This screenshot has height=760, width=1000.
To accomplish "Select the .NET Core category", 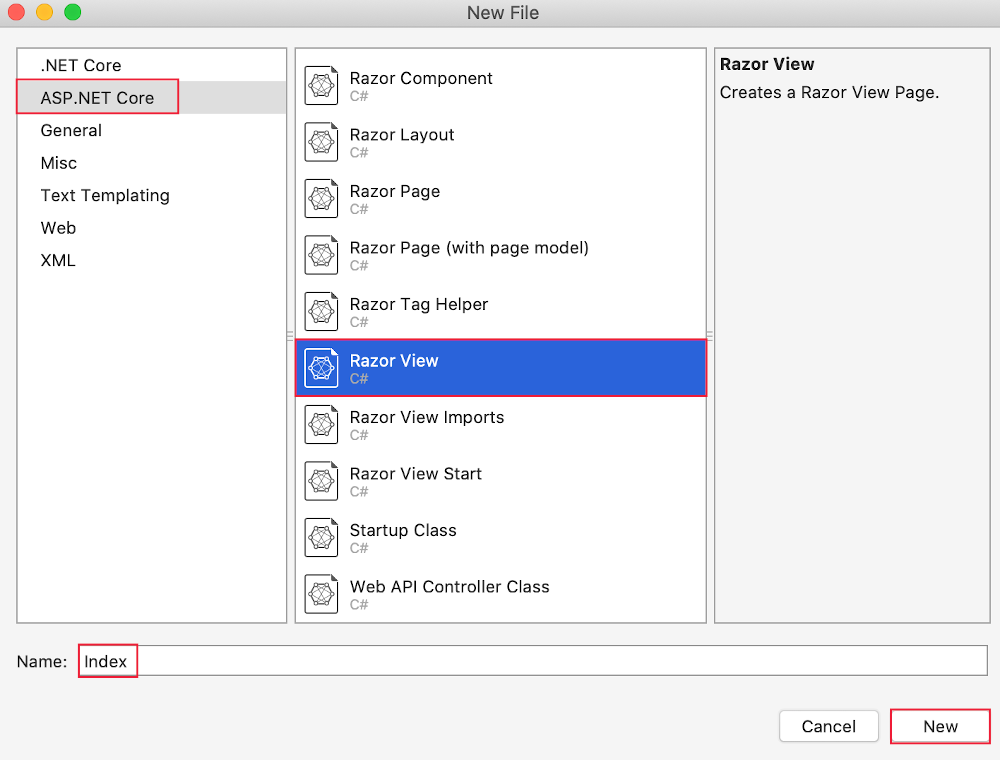I will click(x=81, y=65).
